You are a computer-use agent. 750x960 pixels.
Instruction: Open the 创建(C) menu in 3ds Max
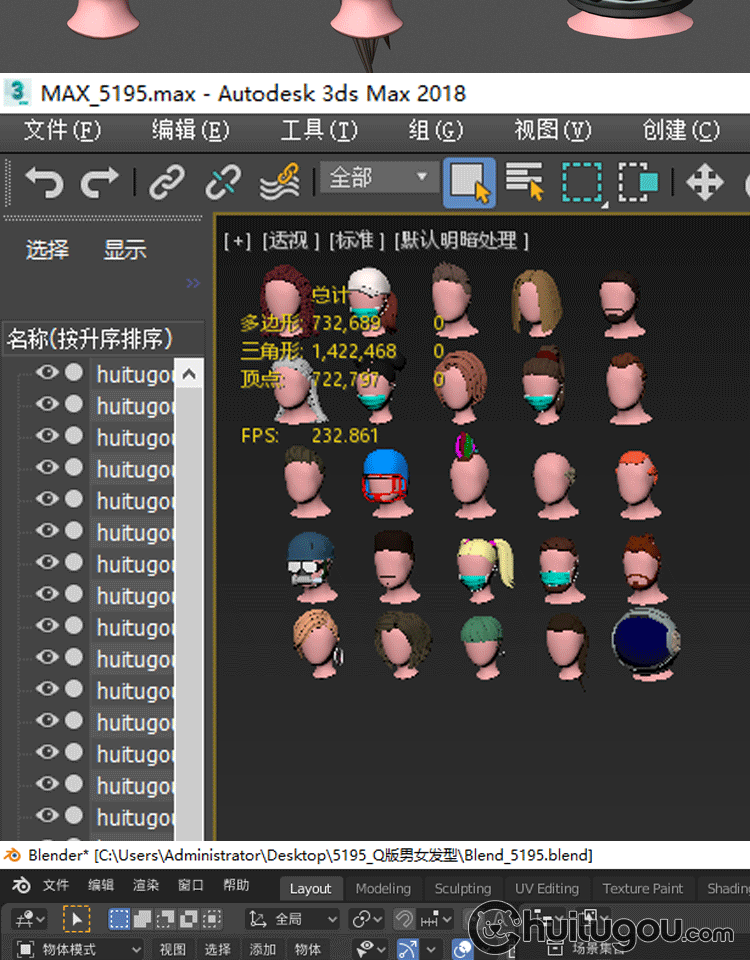[x=681, y=130]
